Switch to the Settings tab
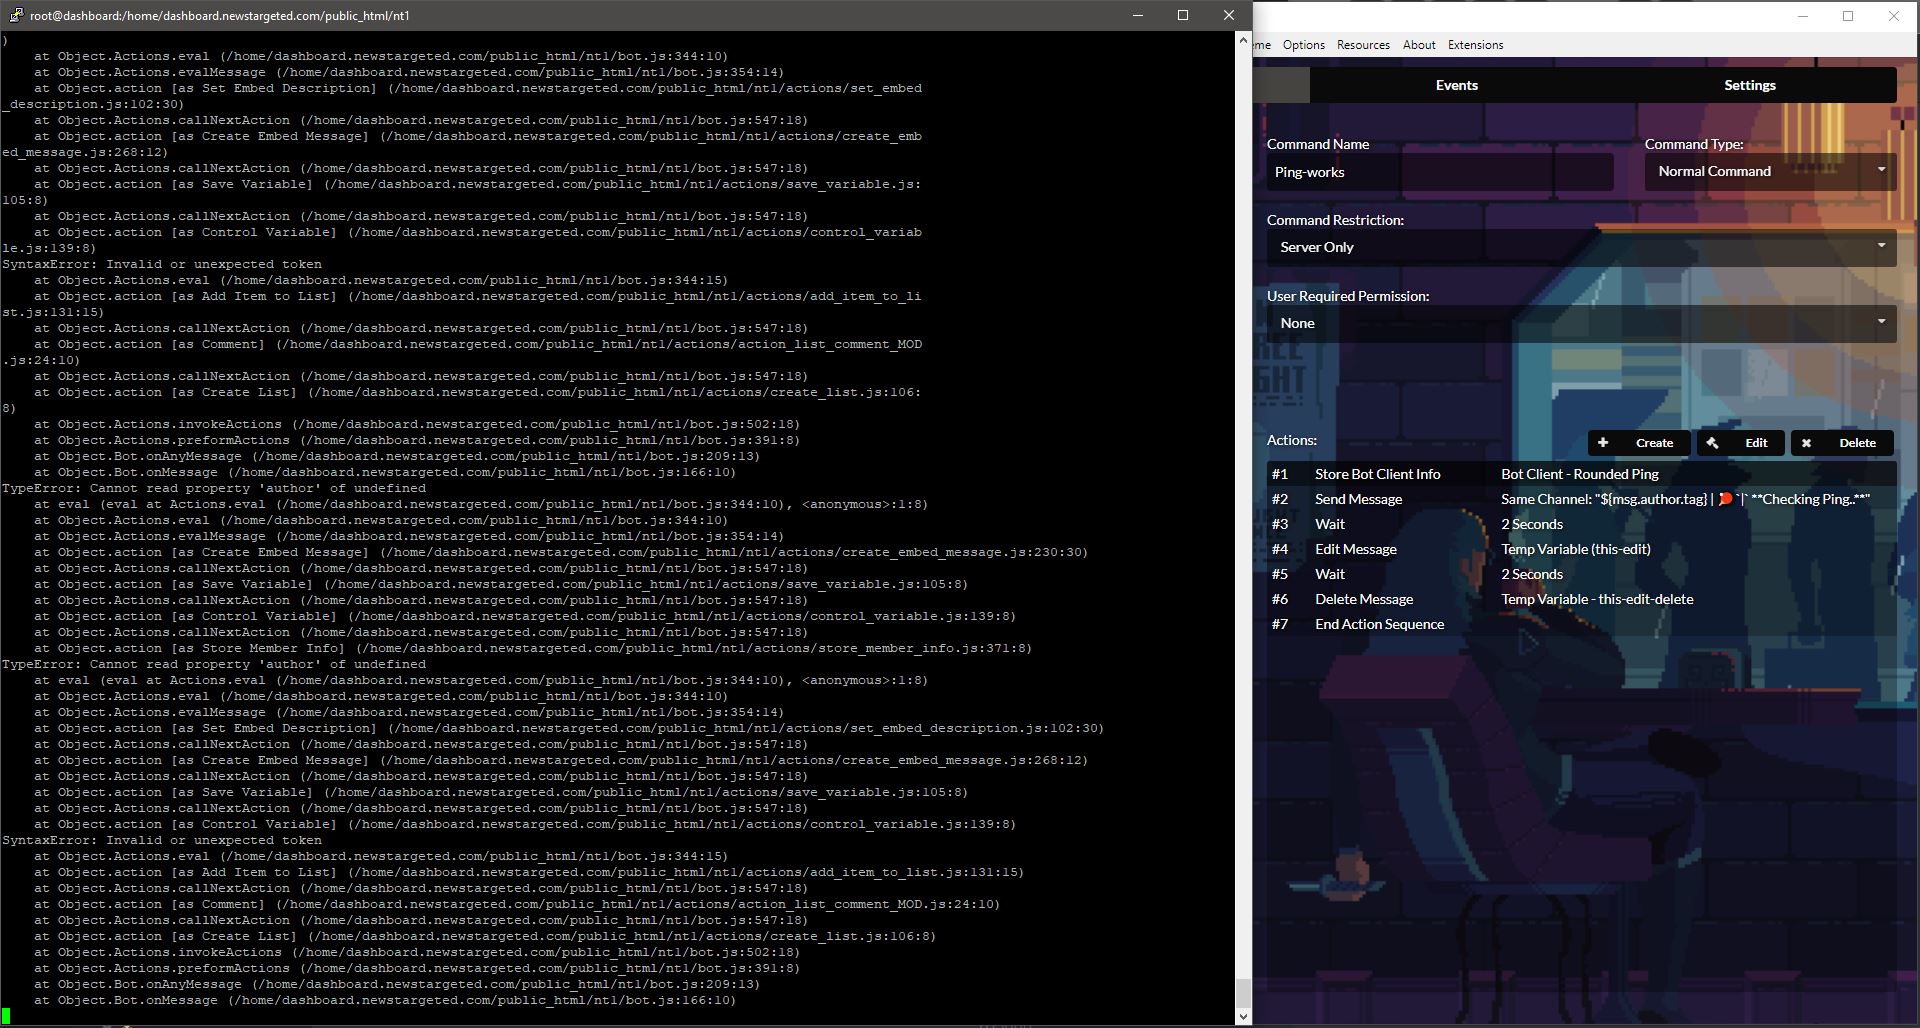 pyautogui.click(x=1749, y=85)
